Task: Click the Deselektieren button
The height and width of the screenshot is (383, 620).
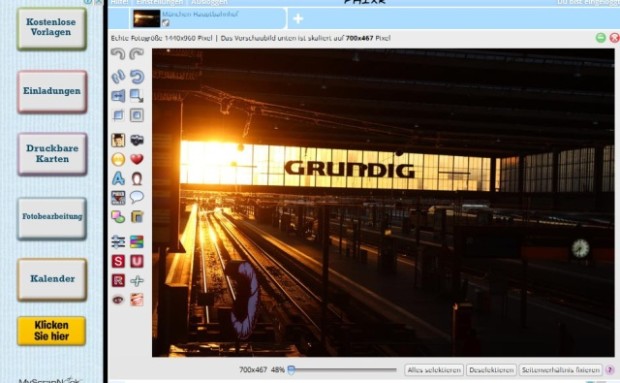Action: click(491, 370)
